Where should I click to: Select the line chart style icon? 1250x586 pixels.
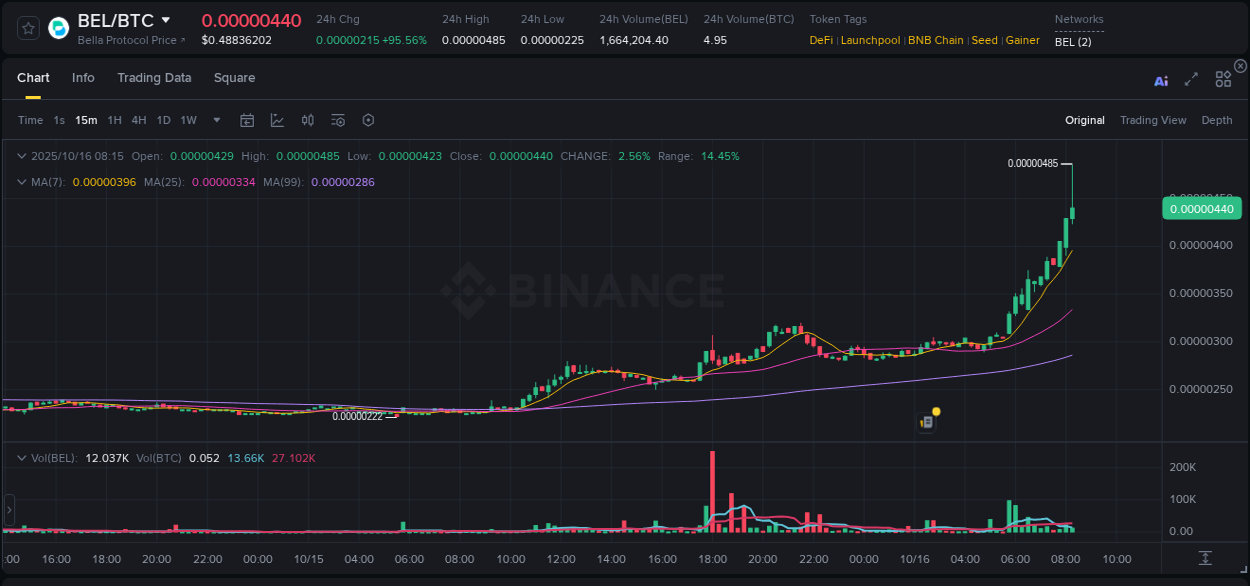(x=277, y=120)
